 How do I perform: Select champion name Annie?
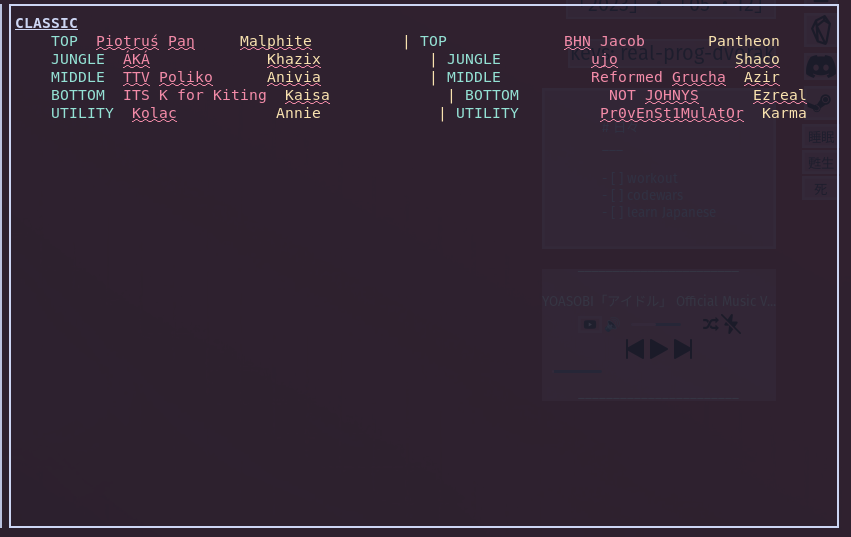298,113
